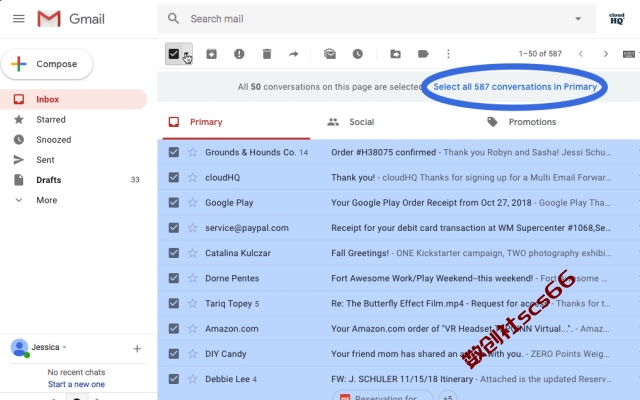640x400 pixels.
Task: Untick the Debbie Lee email checkbox
Action: [x=173, y=379]
